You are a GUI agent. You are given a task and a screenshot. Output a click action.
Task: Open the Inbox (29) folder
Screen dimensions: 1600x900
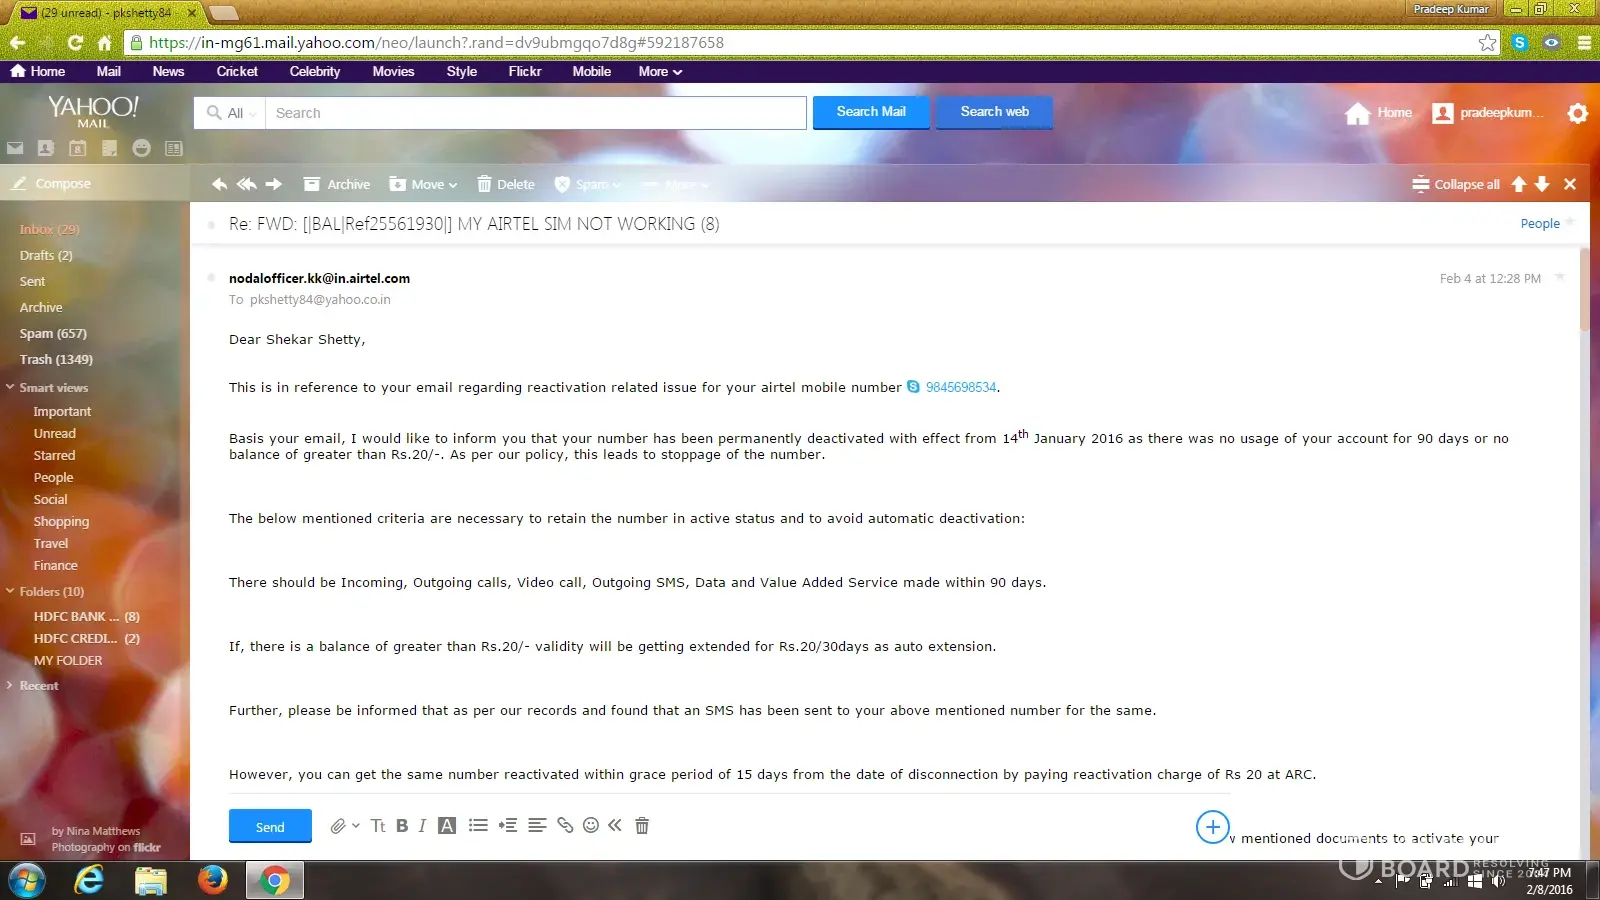coord(49,229)
